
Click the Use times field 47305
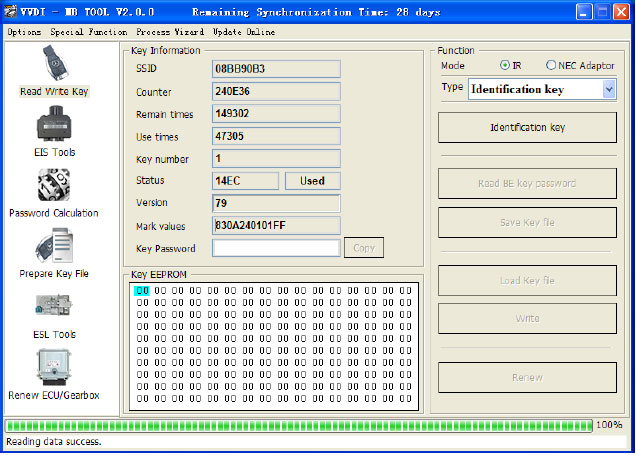click(x=276, y=136)
